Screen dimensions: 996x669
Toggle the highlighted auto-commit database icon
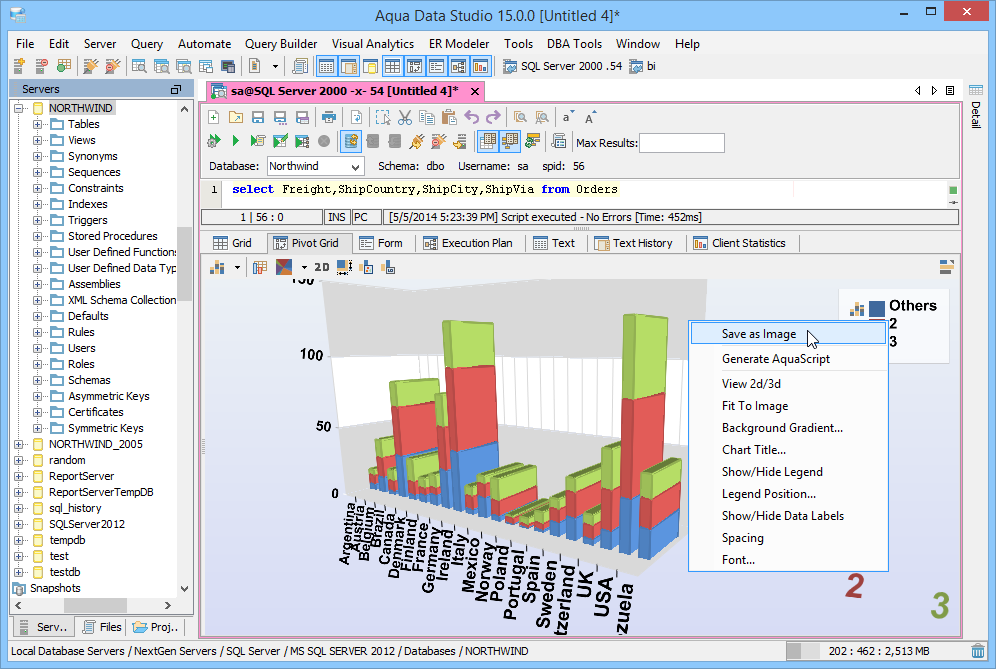pos(351,141)
